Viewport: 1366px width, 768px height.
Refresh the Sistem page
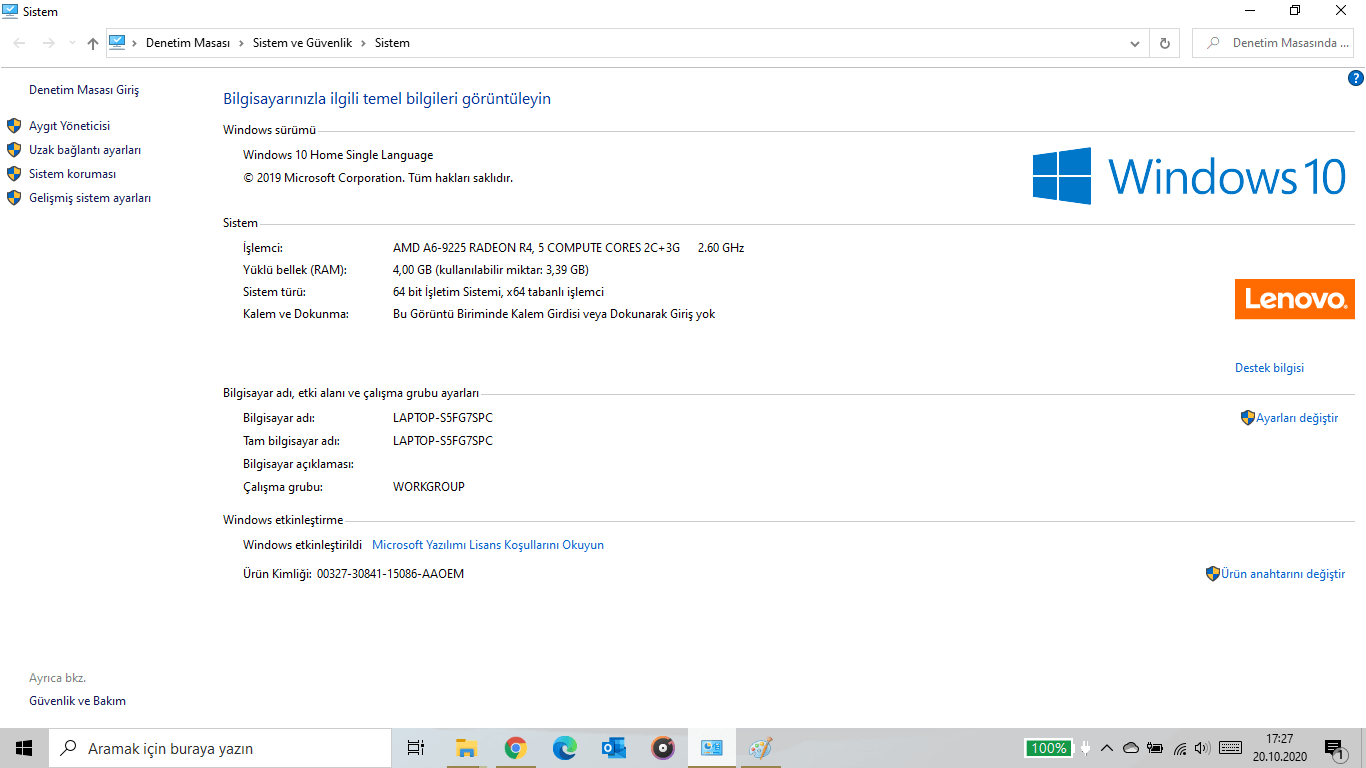tap(1164, 43)
